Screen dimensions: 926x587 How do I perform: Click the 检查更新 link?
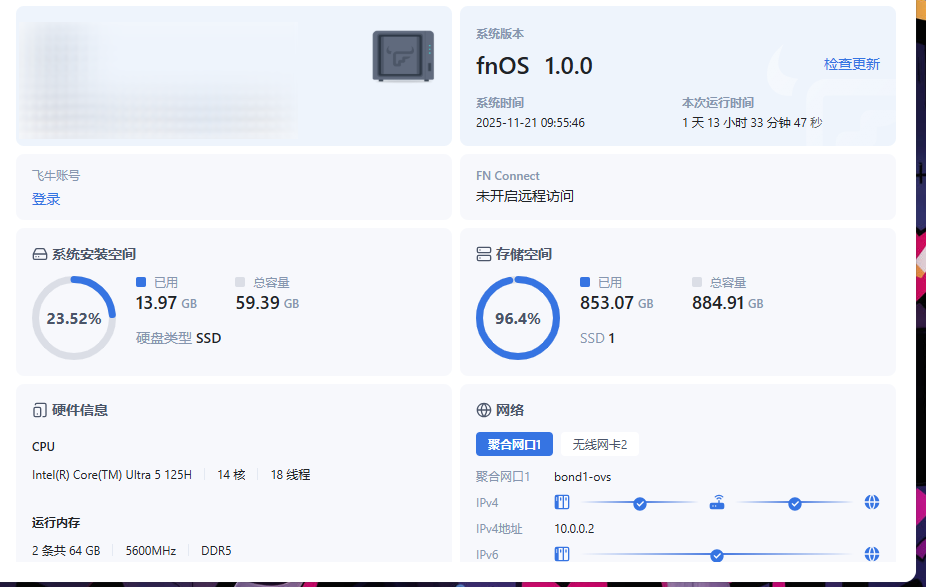click(852, 64)
